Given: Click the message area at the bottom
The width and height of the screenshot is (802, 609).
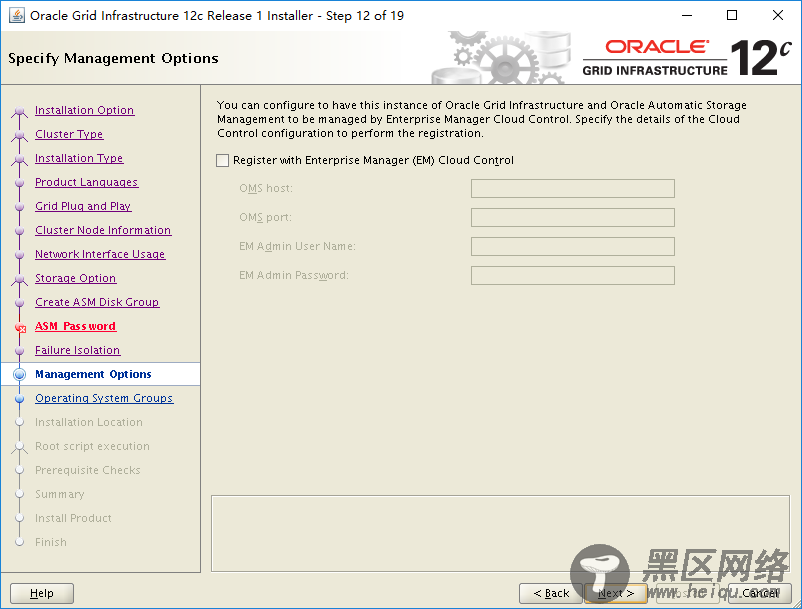Looking at the screenshot, I should [500, 533].
